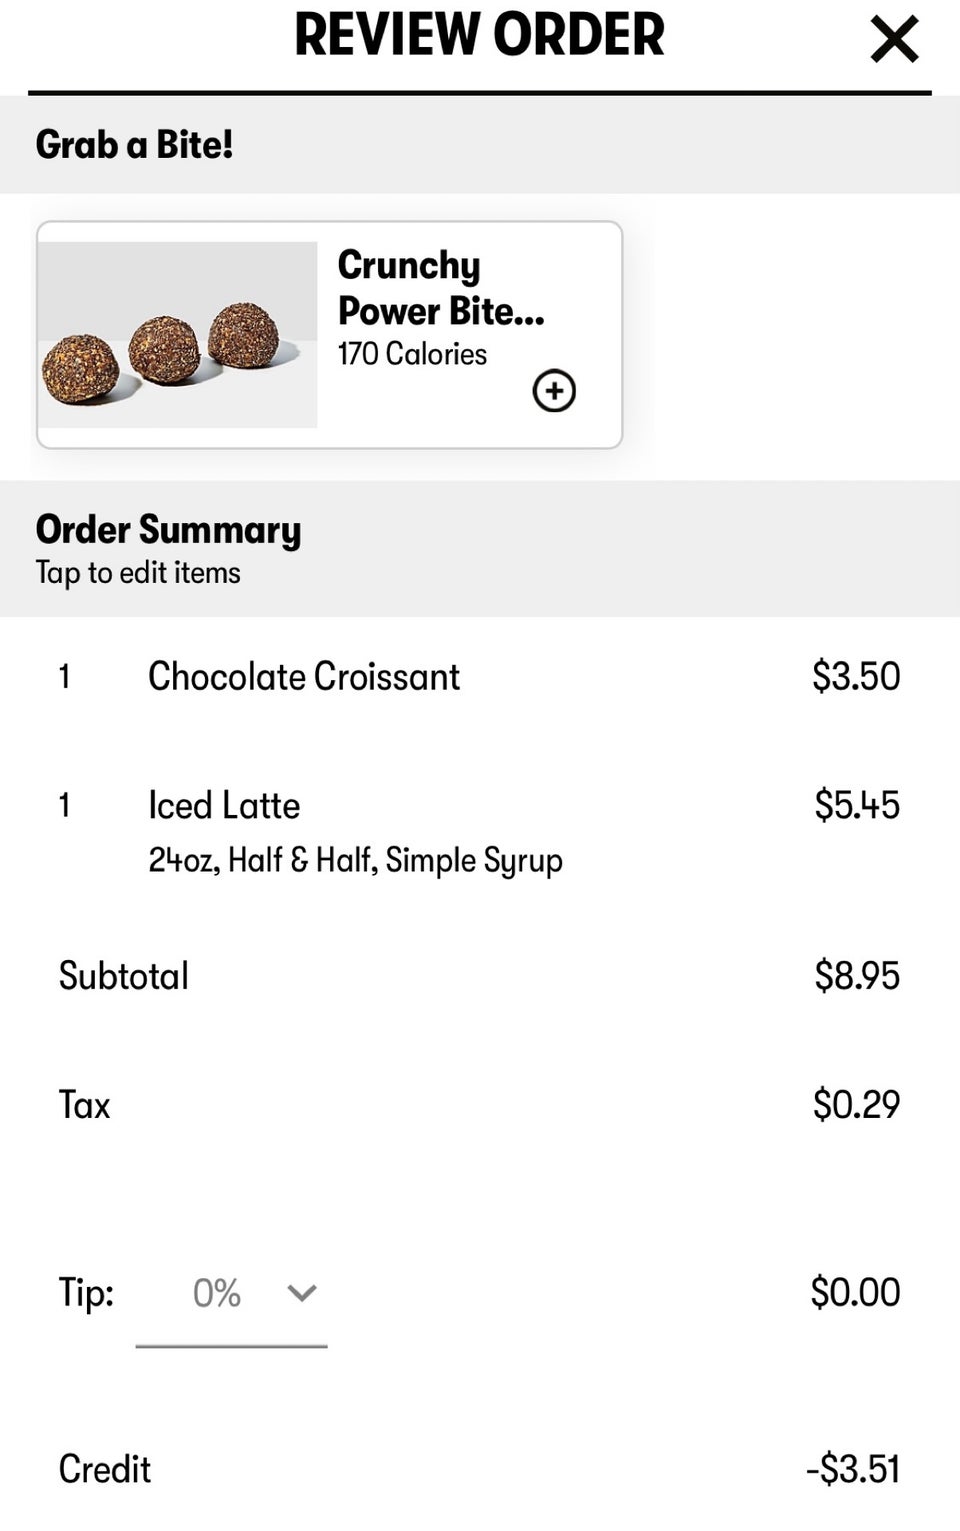
Task: Tap the Subtotal row label
Action: (x=124, y=976)
